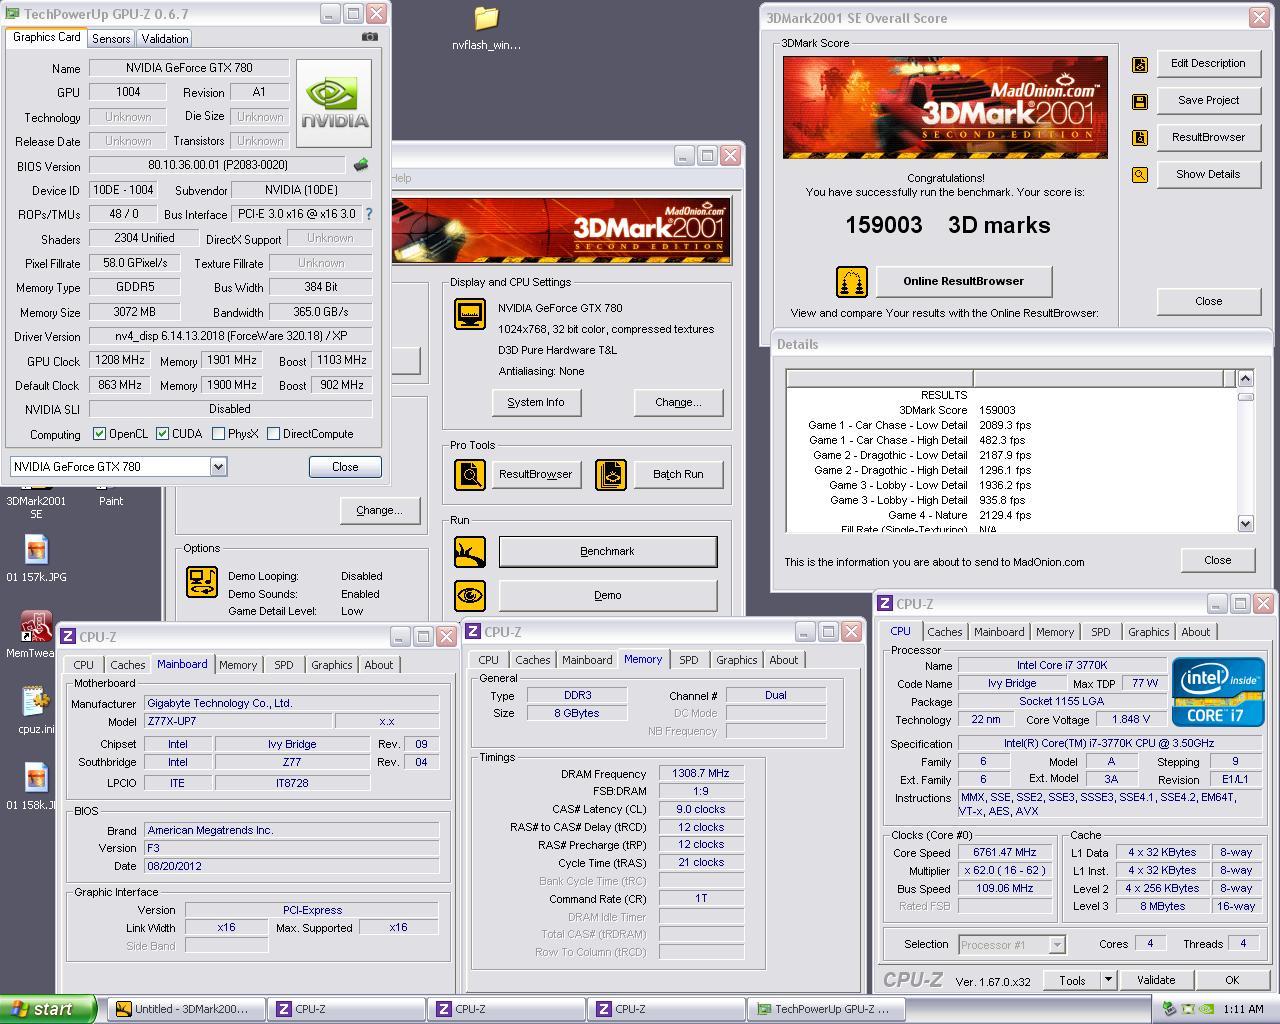Click the Options demo settings icon
The image size is (1280, 1024).
pos(202,582)
